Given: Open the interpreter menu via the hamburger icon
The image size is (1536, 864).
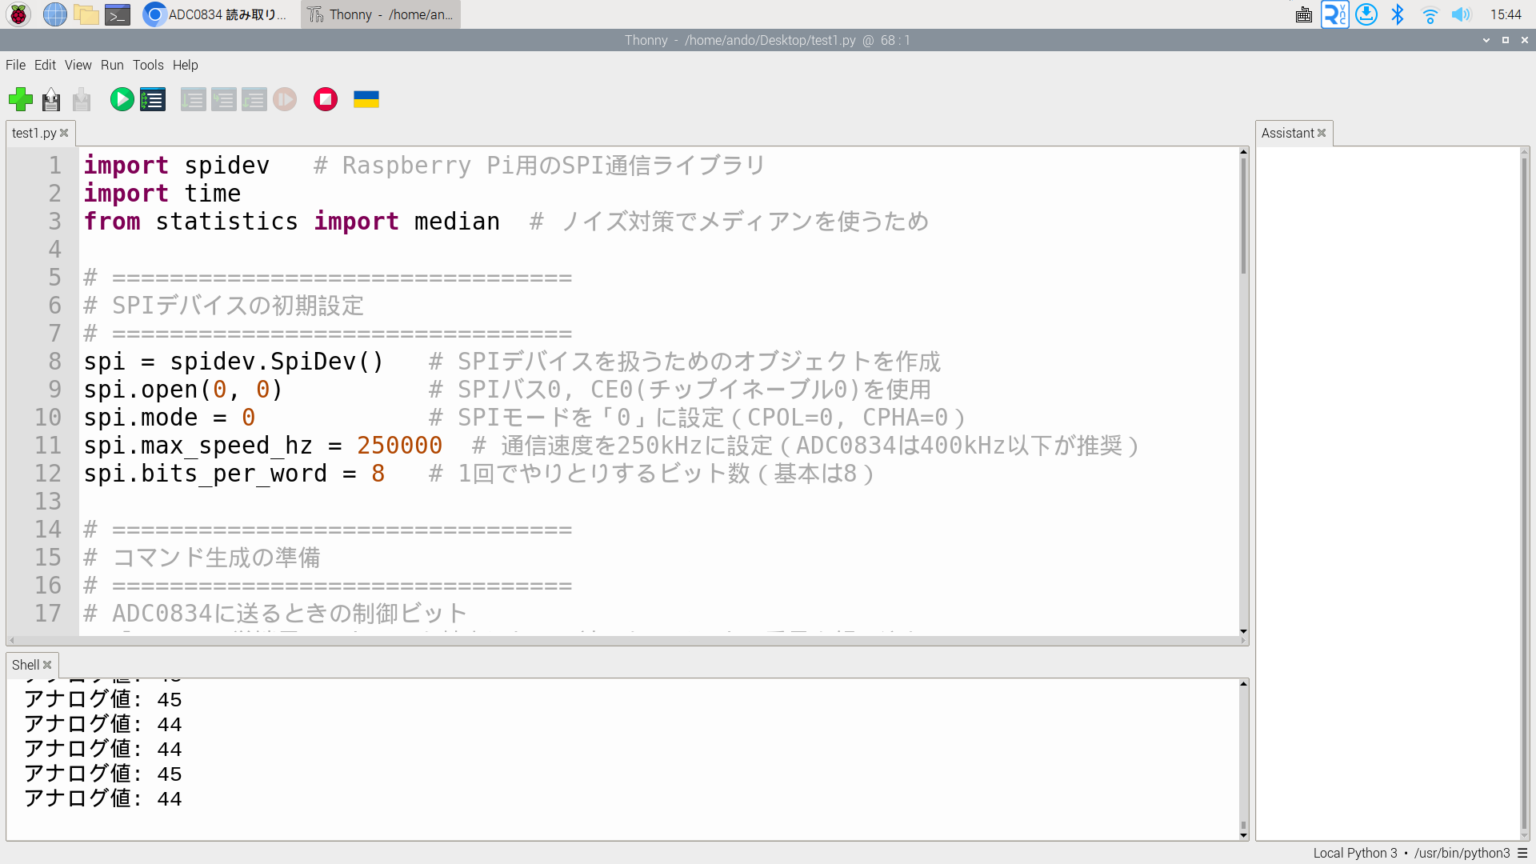Looking at the screenshot, I should pyautogui.click(x=1524, y=852).
